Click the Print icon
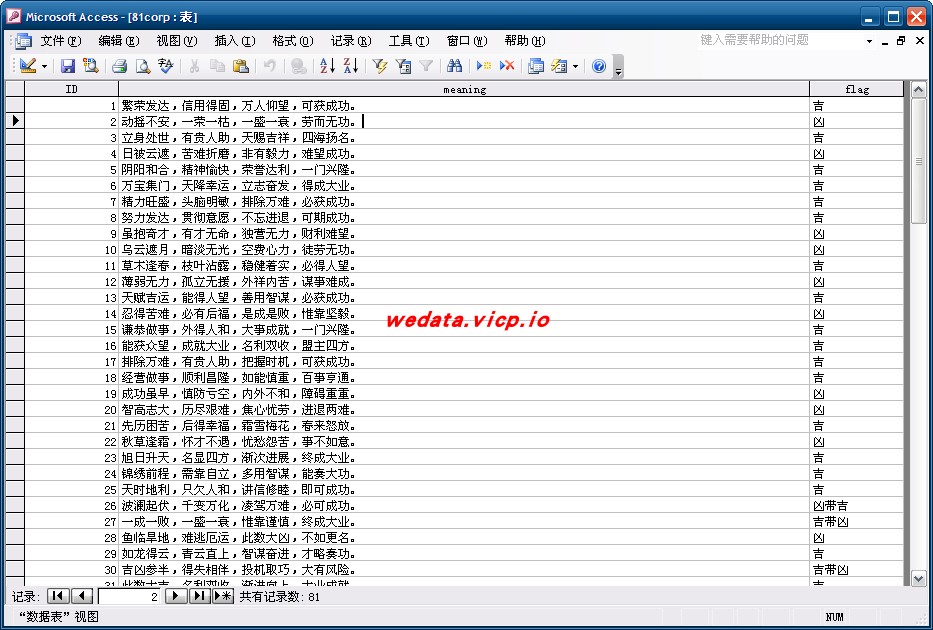933x630 pixels. tap(120, 66)
